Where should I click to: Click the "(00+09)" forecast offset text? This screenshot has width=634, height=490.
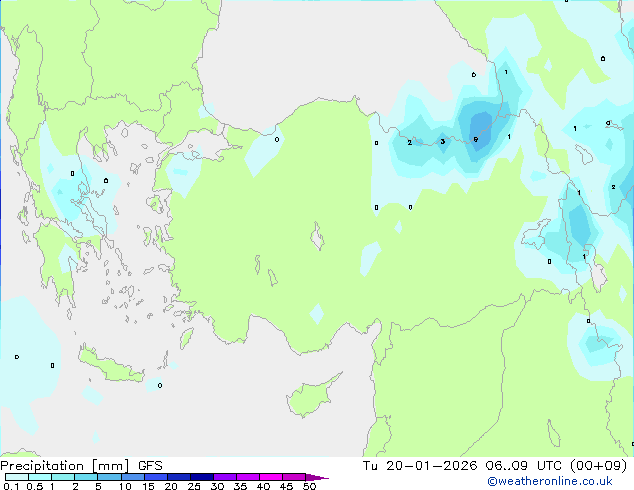tap(598, 466)
